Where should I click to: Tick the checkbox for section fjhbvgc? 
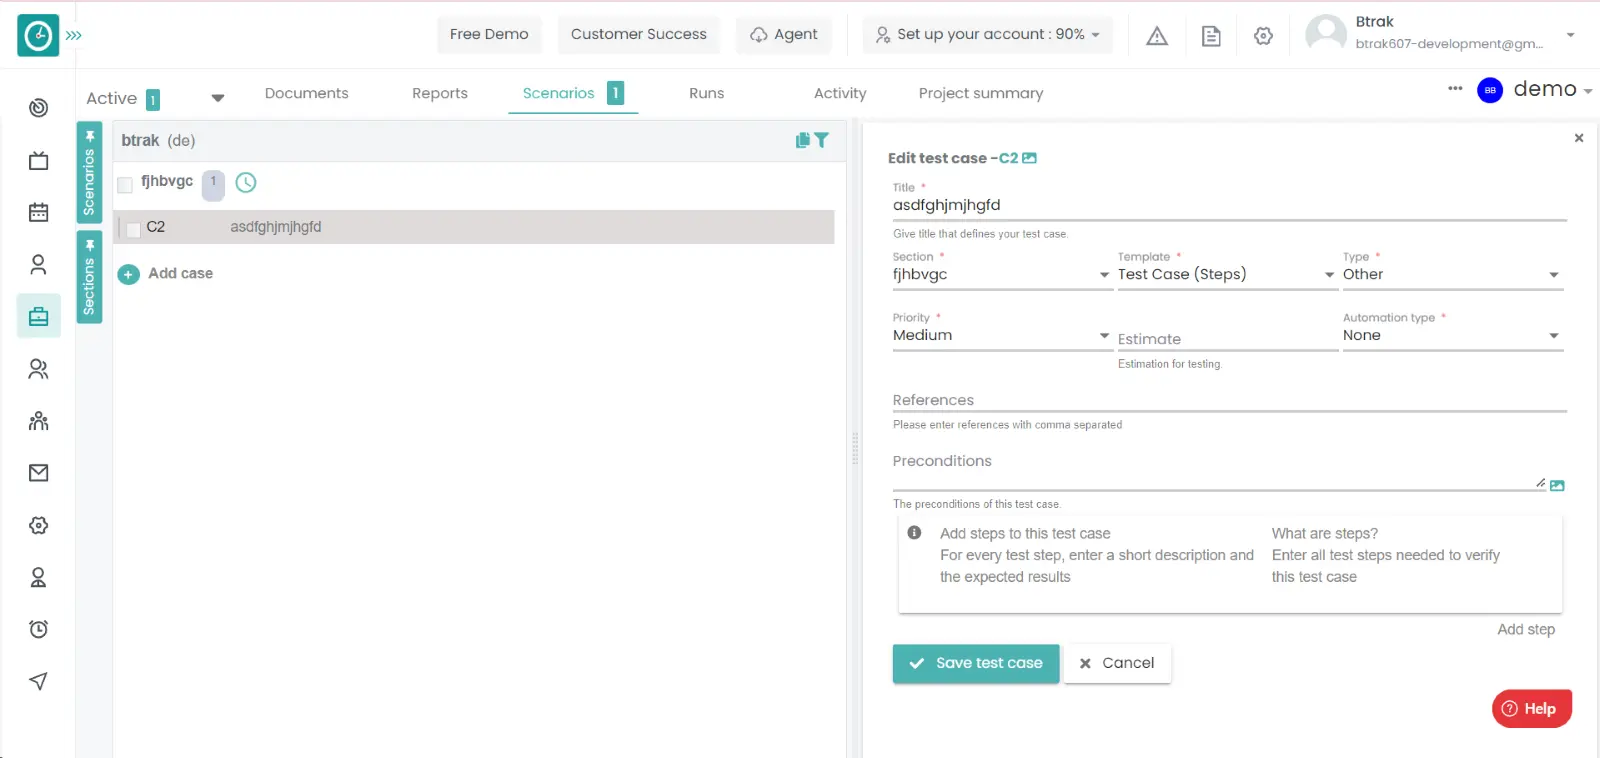pos(125,184)
